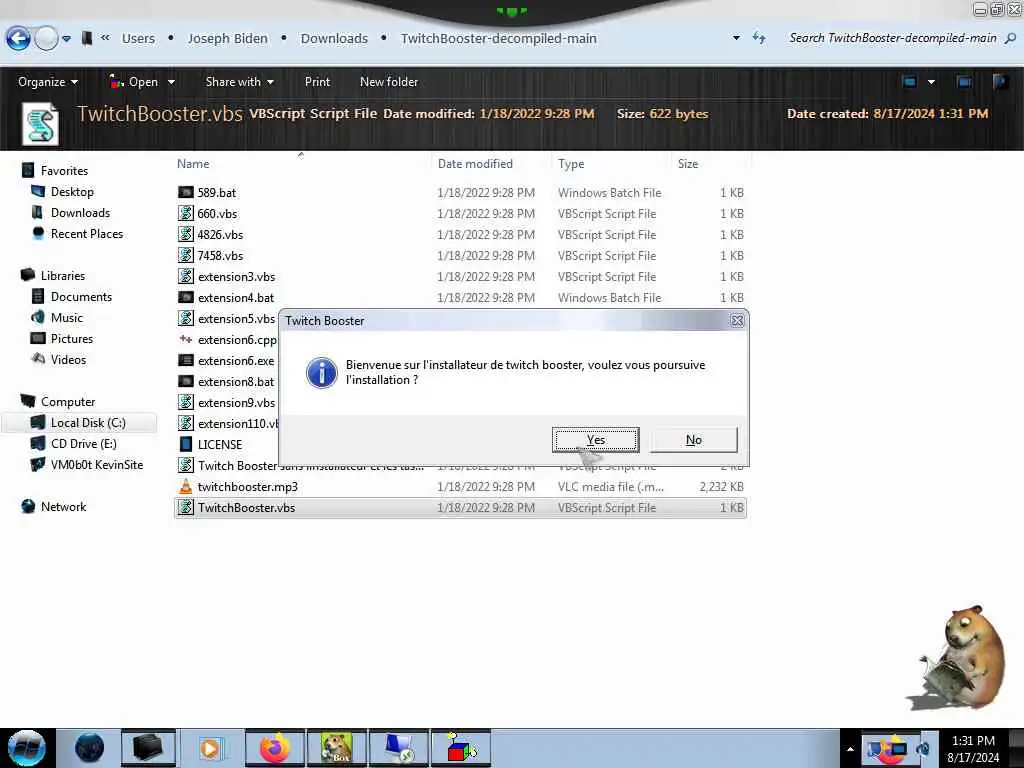Image resolution: width=1024 pixels, height=768 pixels.
Task: Select extension6.exe file icon
Action: point(186,360)
